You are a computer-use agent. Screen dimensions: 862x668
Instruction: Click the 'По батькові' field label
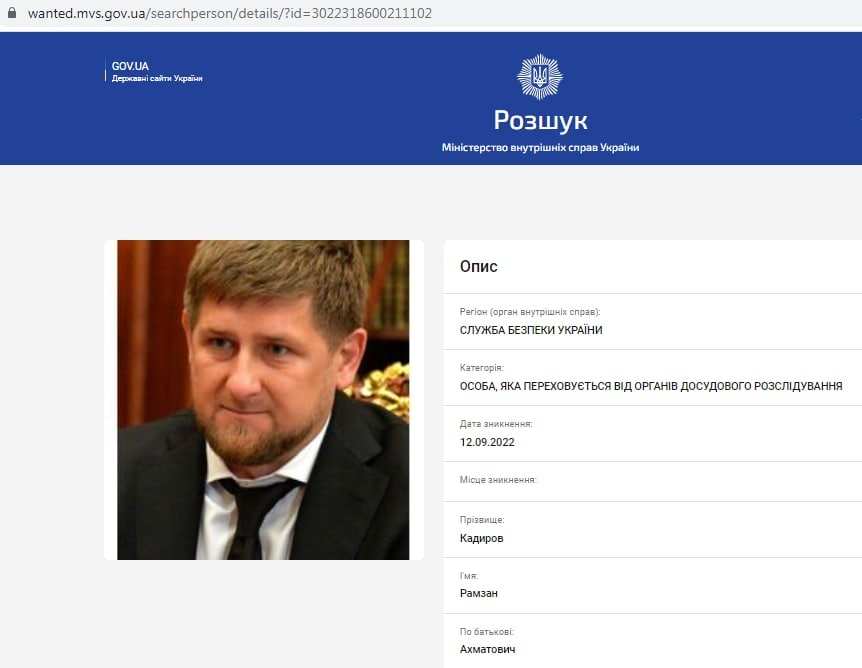[x=487, y=632]
